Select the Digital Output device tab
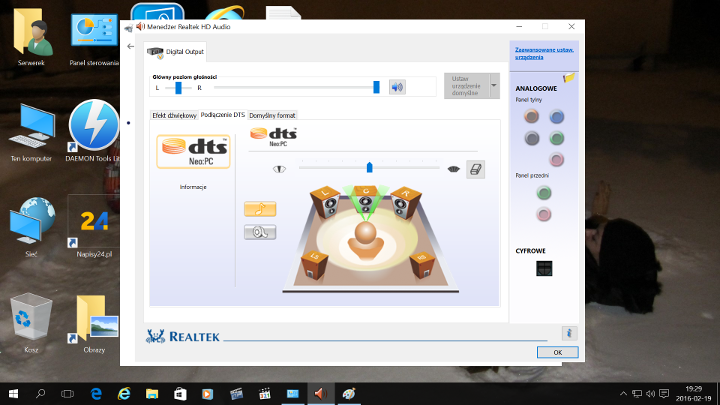Viewport: 720px width, 405px height. (175, 52)
